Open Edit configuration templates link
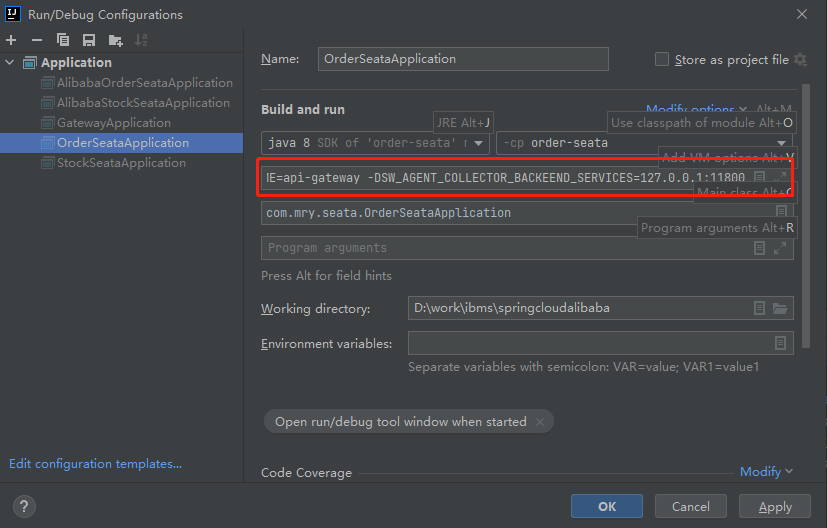Viewport: 827px width, 528px height. (x=95, y=464)
